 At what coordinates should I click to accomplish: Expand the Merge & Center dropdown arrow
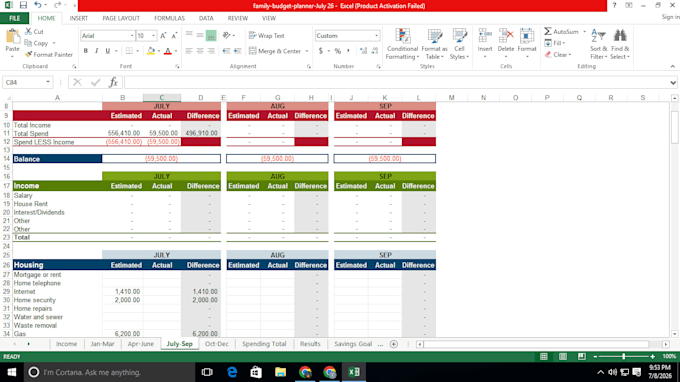tap(307, 51)
